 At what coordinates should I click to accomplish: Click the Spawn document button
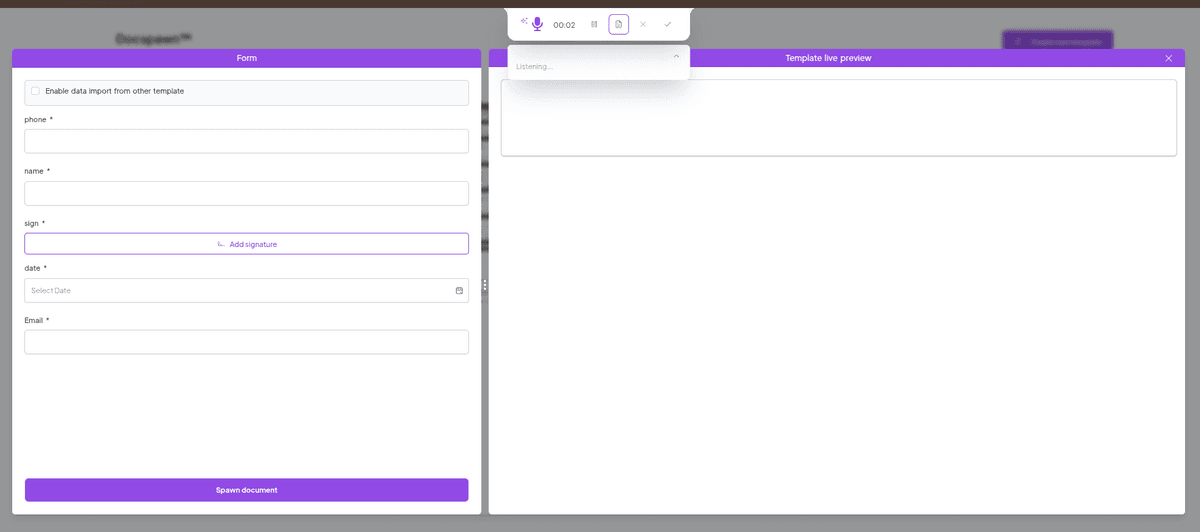tap(246, 490)
